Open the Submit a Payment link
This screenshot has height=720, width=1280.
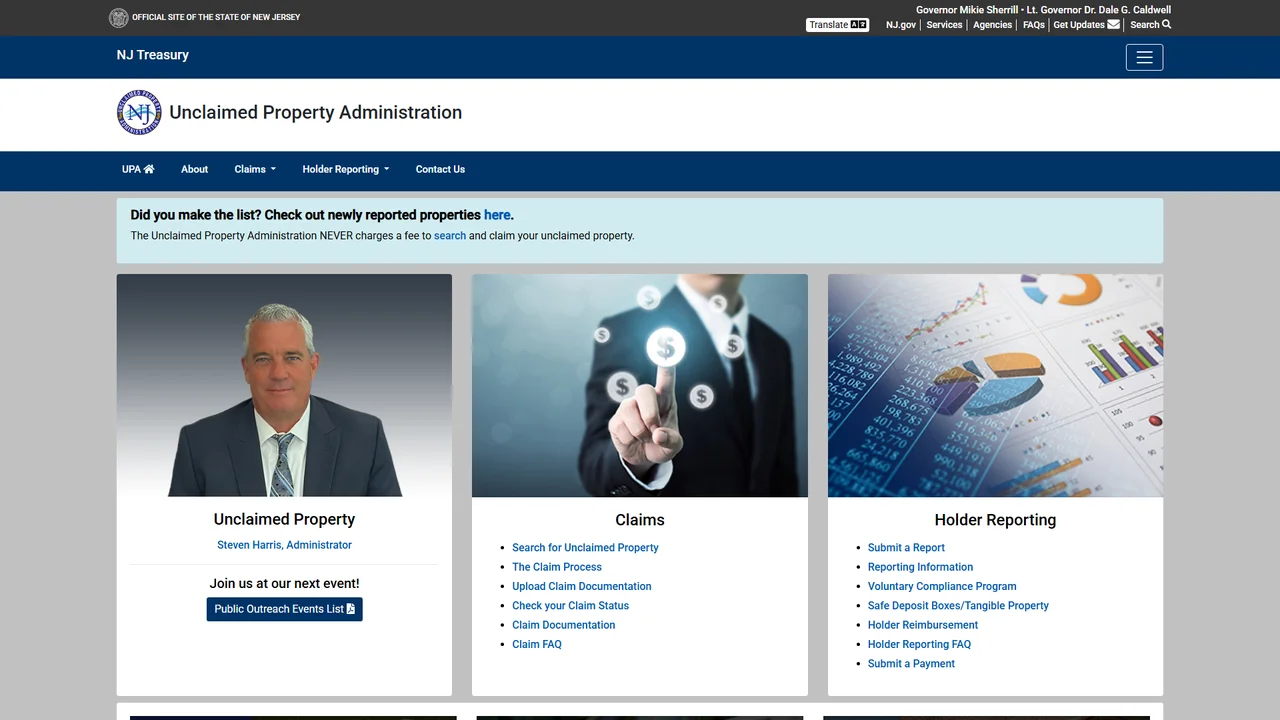[x=911, y=664]
